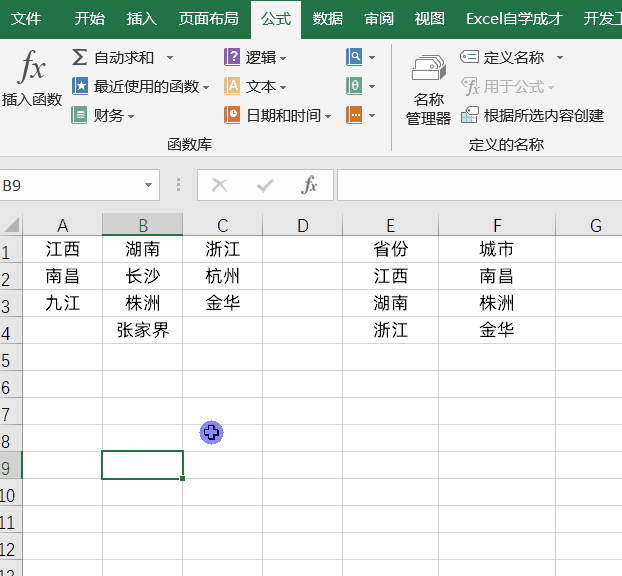Switch to the 页面布局 tab
The width and height of the screenshot is (622, 576).
coord(209,19)
